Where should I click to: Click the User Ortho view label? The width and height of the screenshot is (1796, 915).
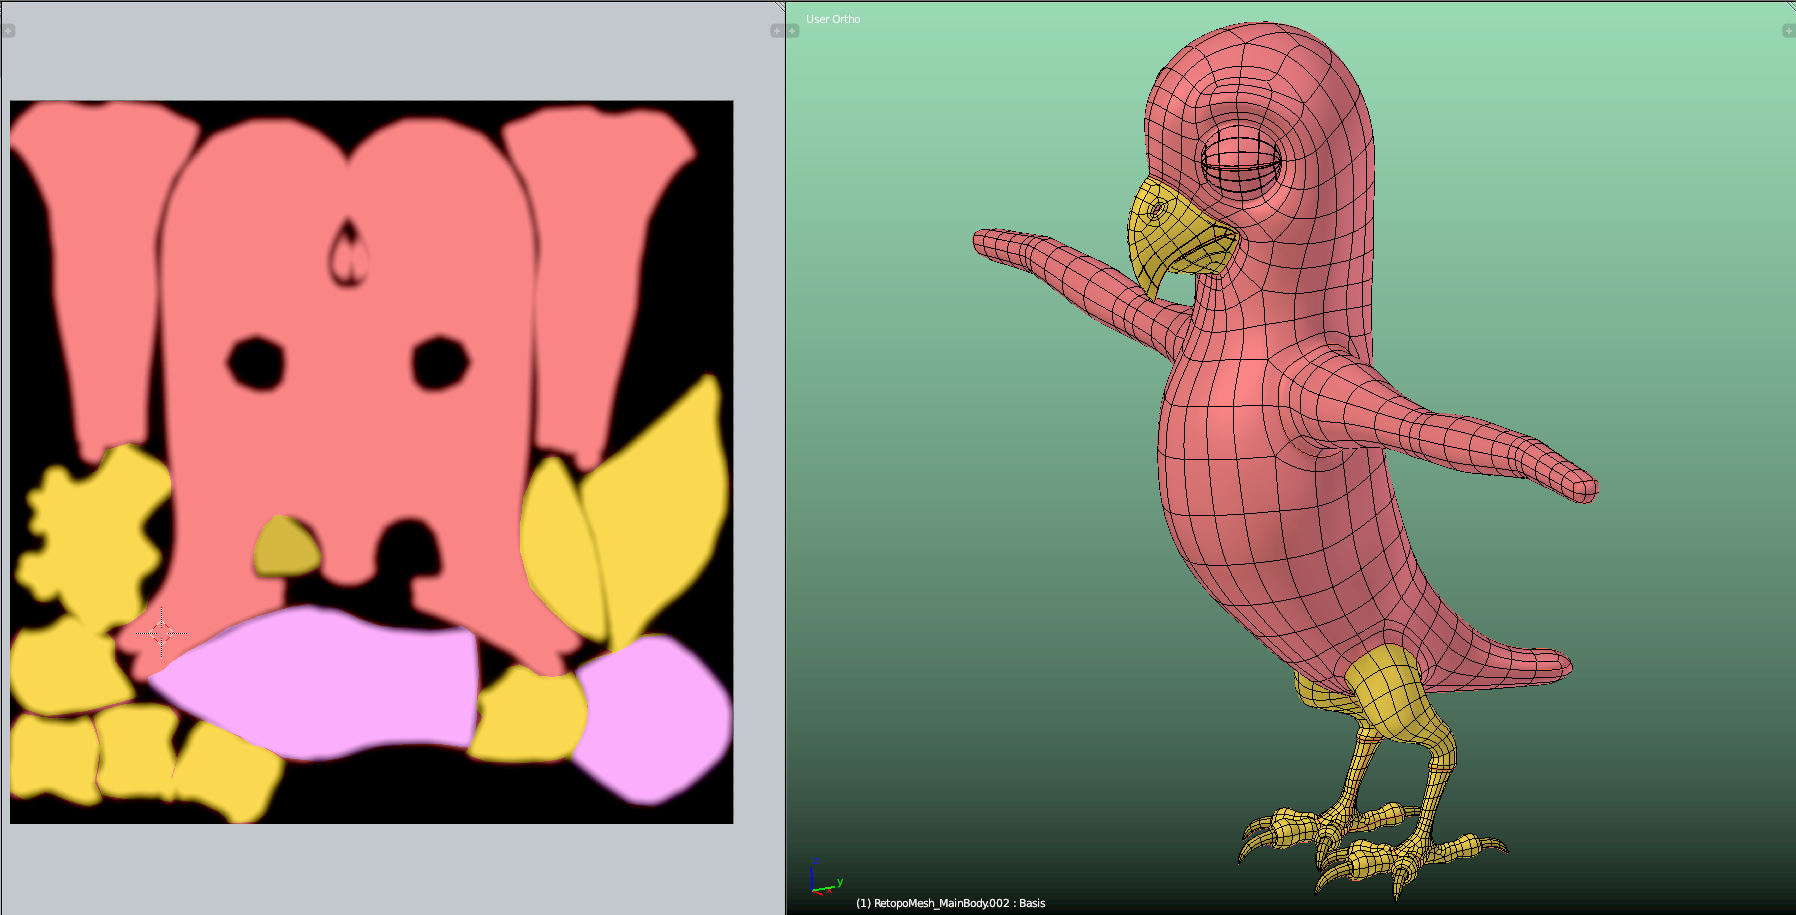832,18
